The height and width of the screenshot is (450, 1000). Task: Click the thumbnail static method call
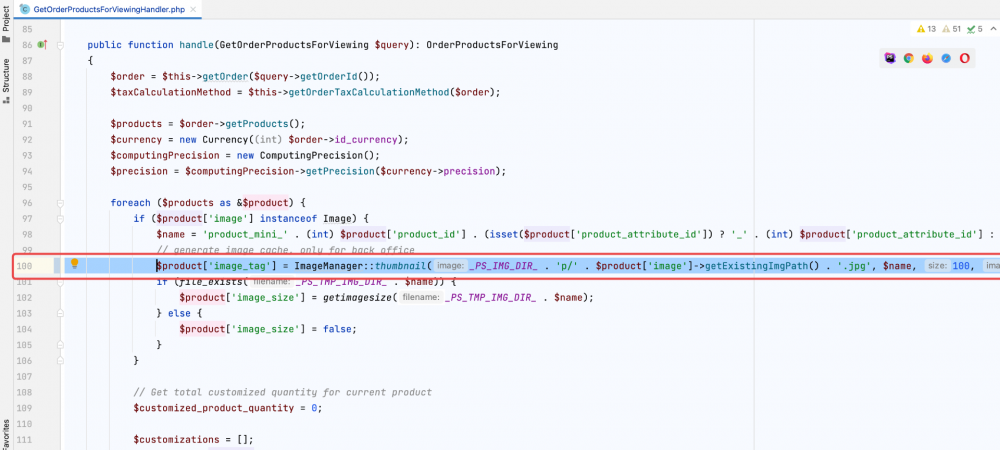coord(401,266)
